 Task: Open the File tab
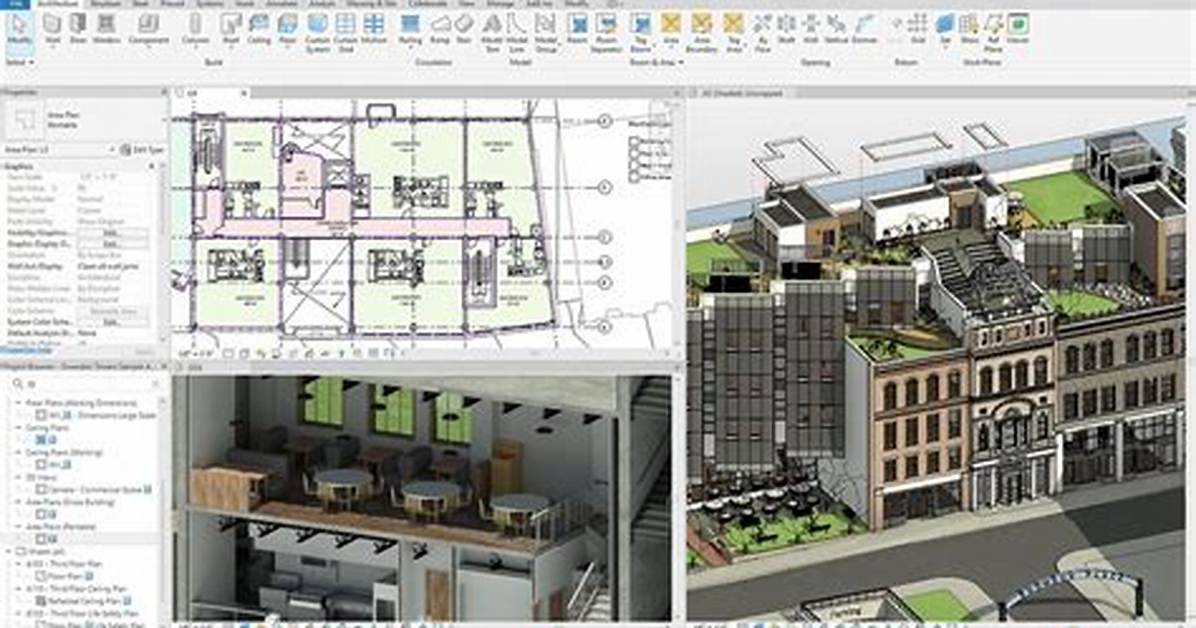coord(15,4)
